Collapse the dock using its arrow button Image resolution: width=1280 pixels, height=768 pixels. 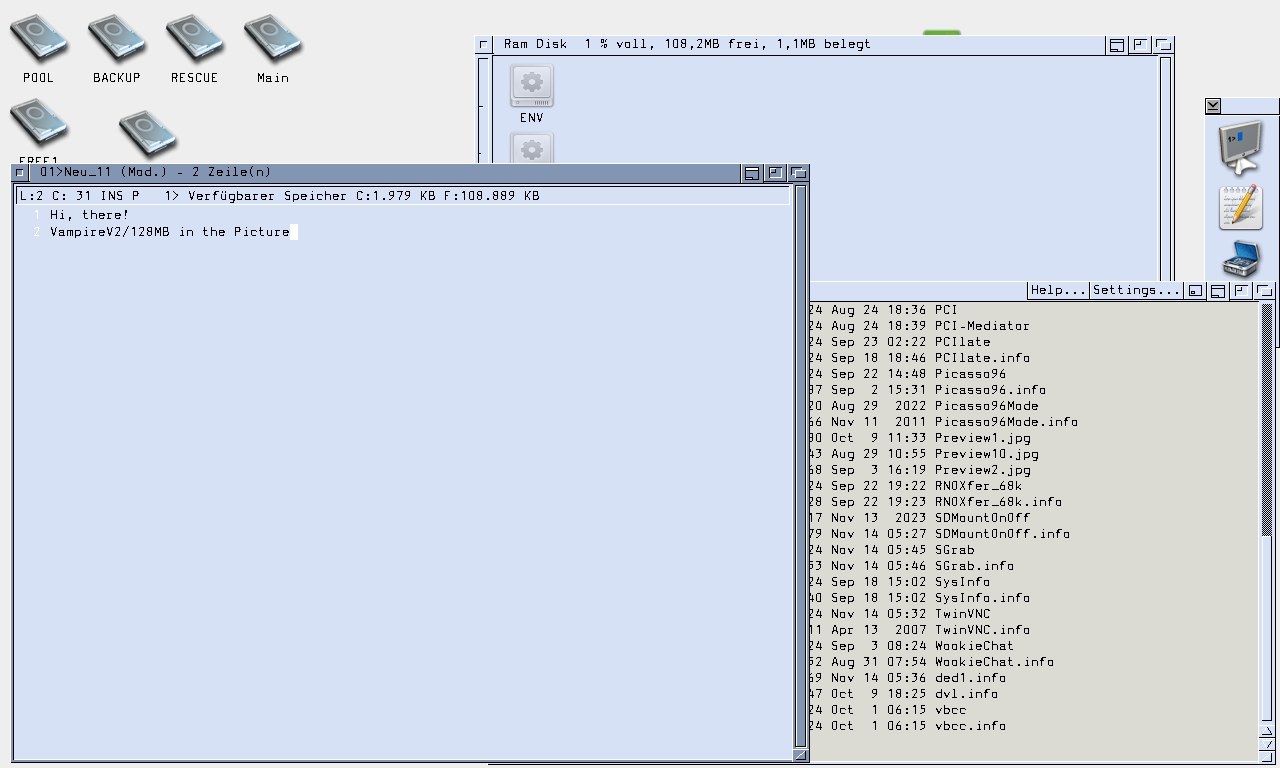coord(1213,106)
